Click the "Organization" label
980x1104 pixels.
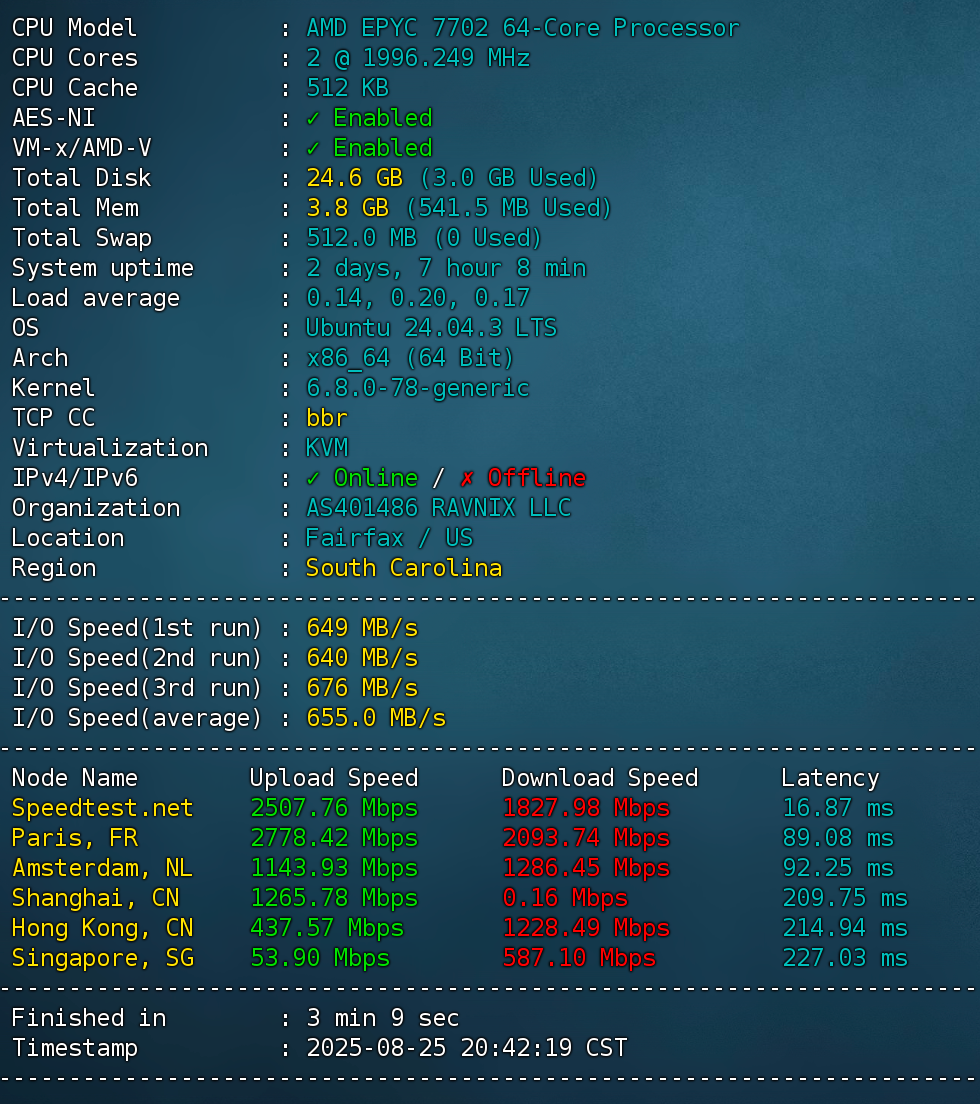[96, 508]
